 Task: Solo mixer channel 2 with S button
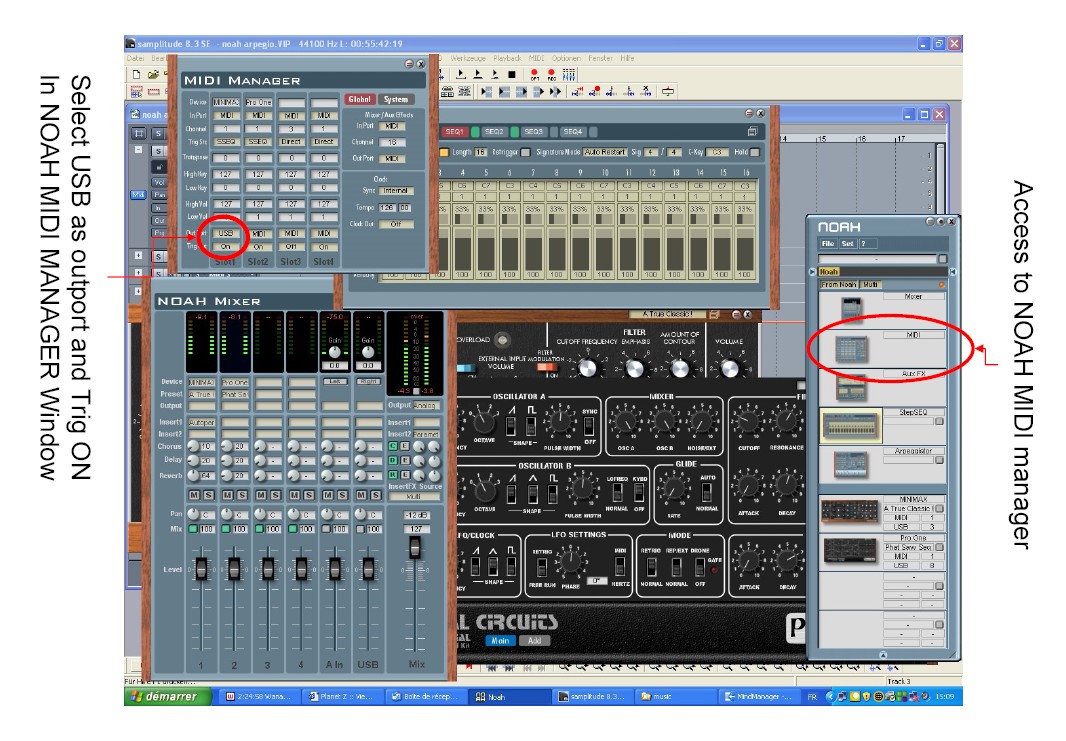click(242, 495)
